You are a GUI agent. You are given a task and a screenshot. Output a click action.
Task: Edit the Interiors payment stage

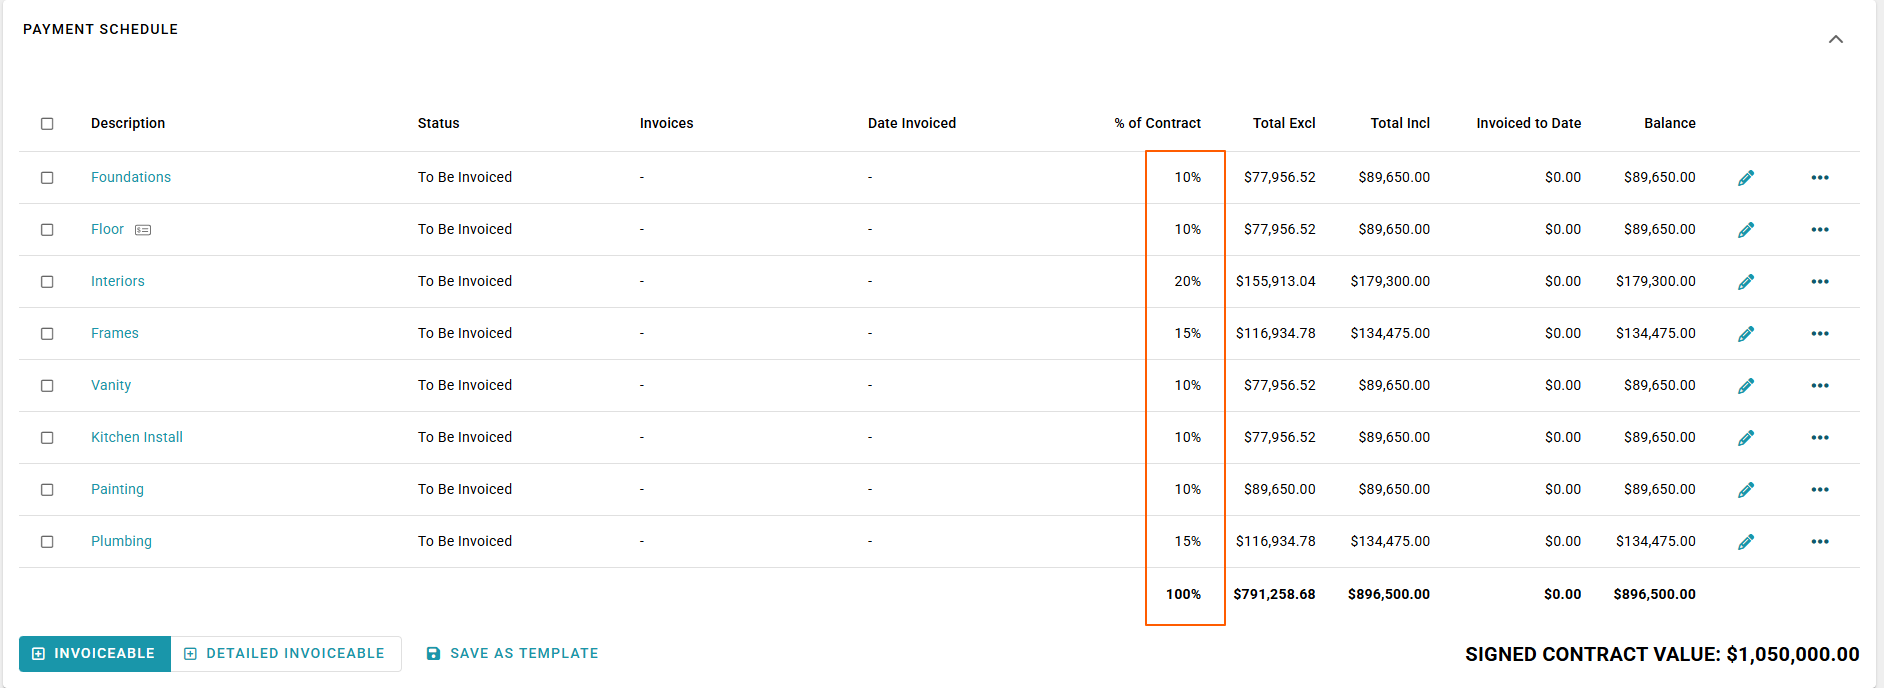(1746, 282)
